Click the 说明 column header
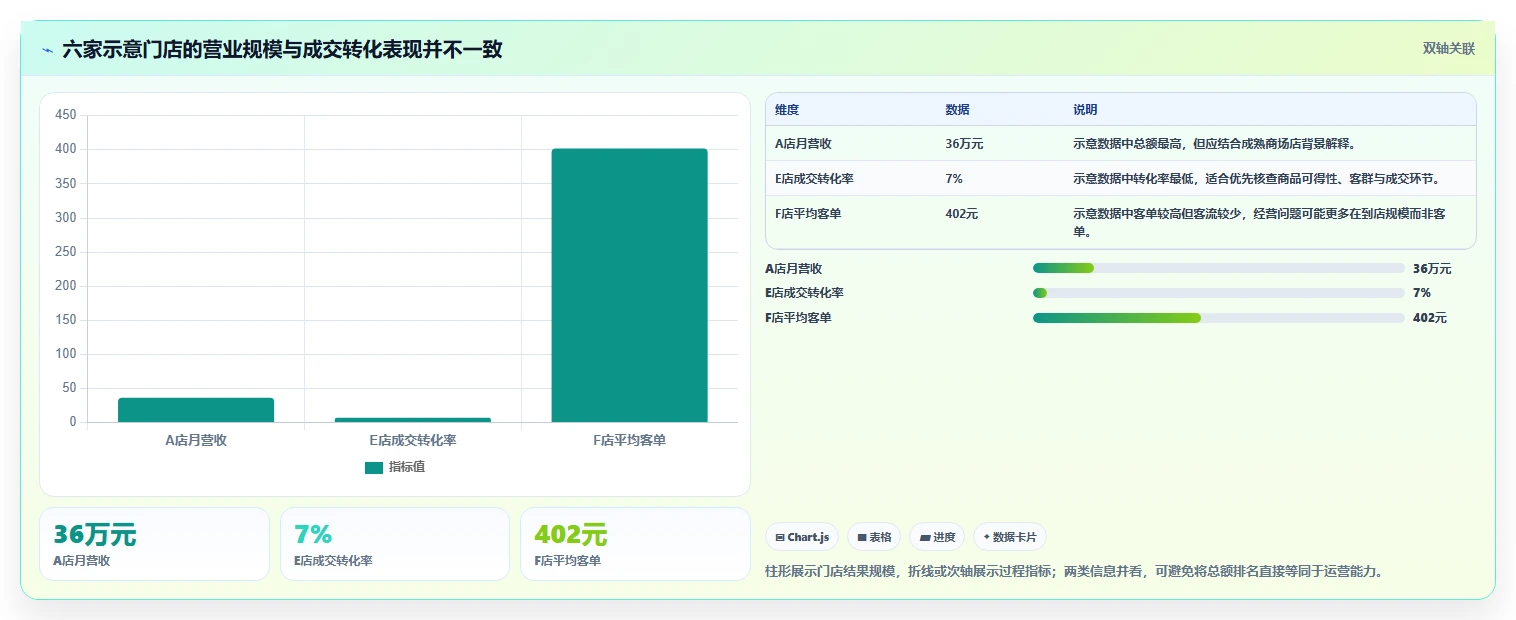 pos(1085,109)
